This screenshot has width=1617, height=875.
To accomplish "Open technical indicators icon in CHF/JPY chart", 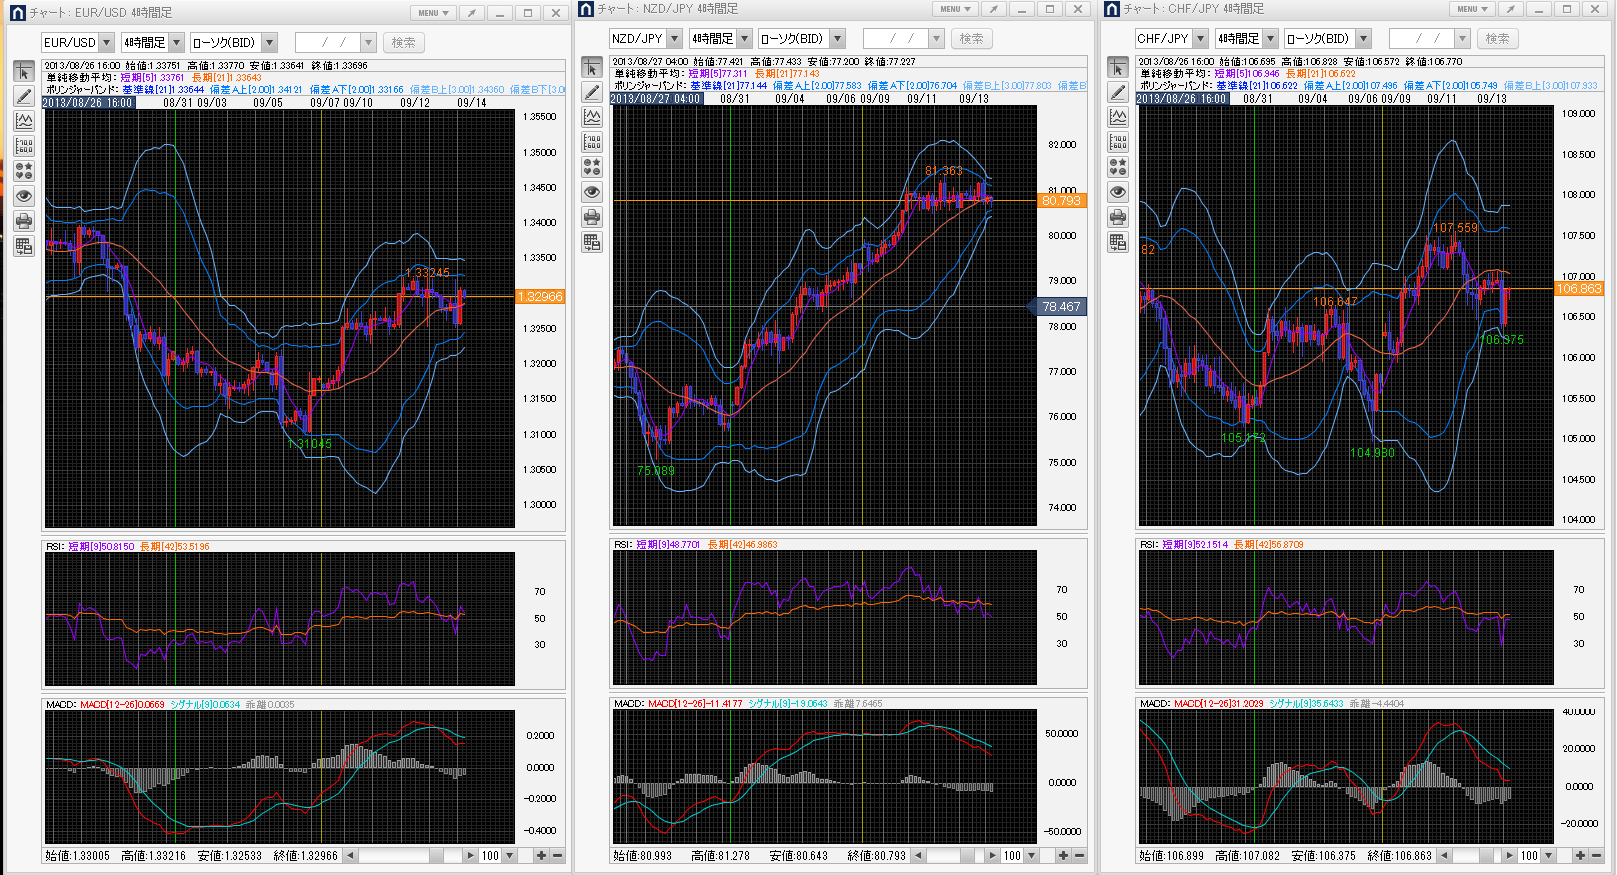I will point(1118,117).
